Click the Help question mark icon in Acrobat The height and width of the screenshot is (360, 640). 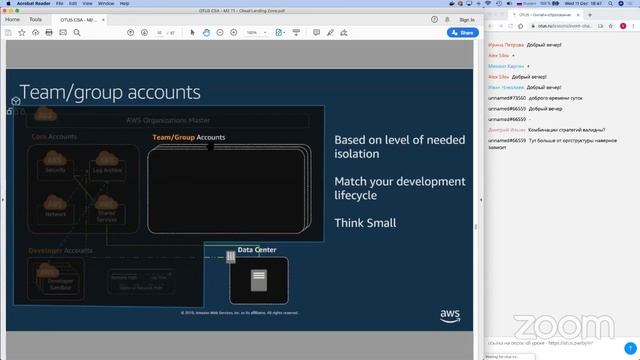tap(434, 20)
